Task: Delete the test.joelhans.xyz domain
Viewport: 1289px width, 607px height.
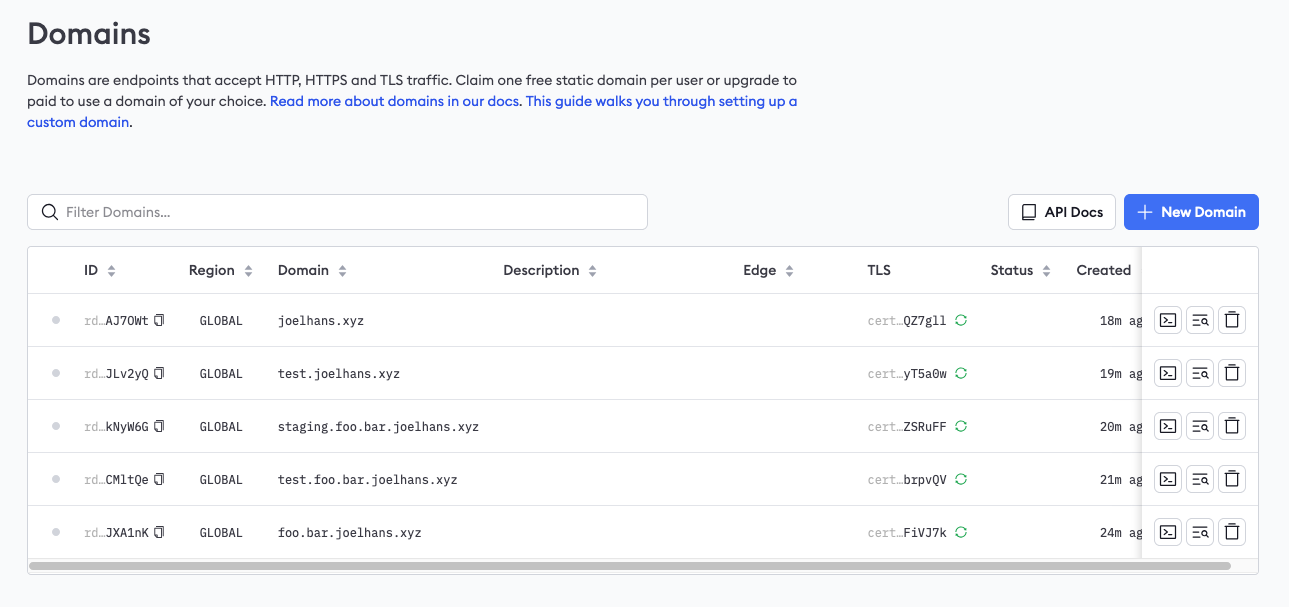Action: (x=1232, y=373)
